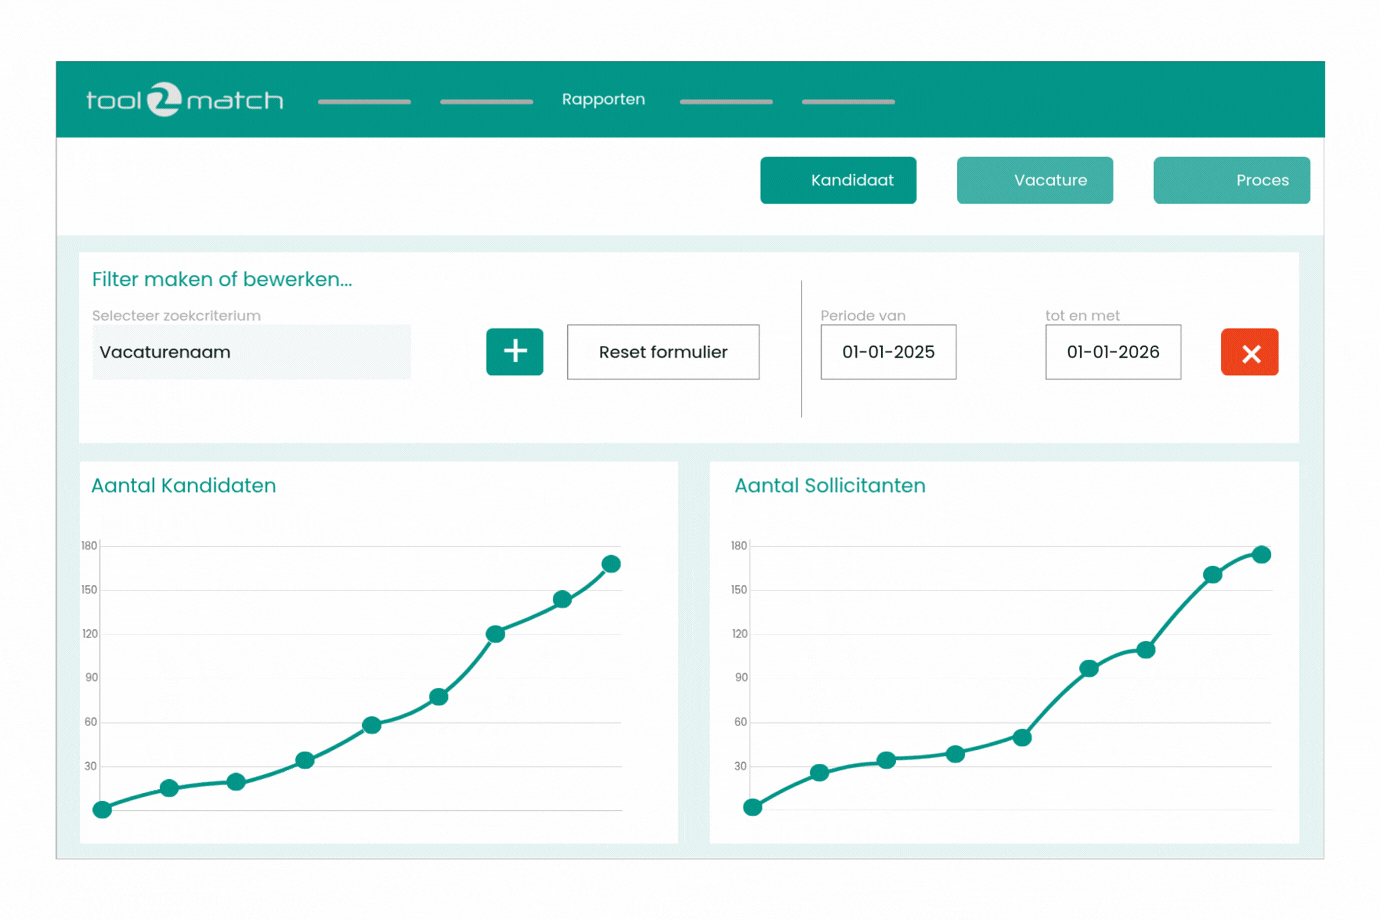Click the red X clear button
1380x920 pixels.
(1249, 353)
